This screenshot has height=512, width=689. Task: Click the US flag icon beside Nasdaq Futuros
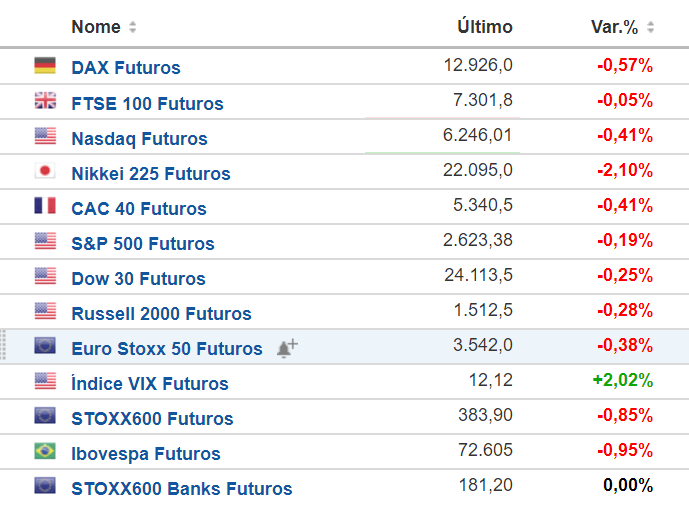(45, 136)
